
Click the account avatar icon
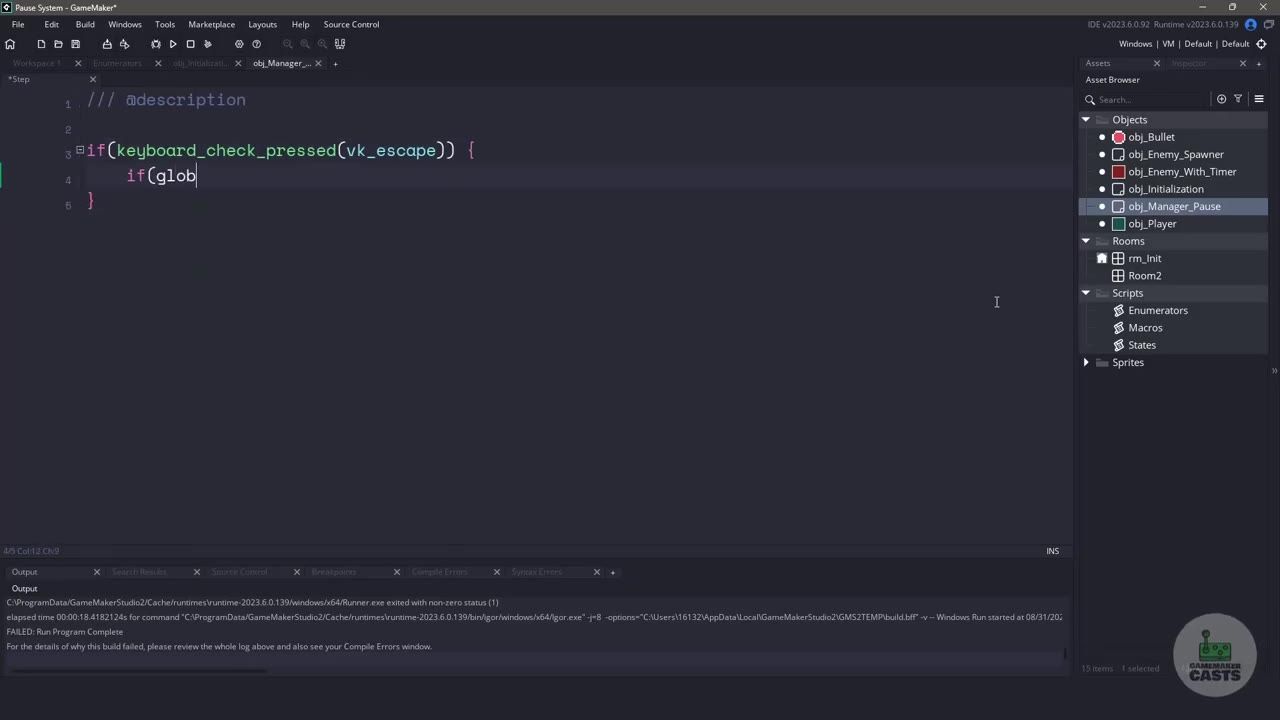click(1250, 24)
